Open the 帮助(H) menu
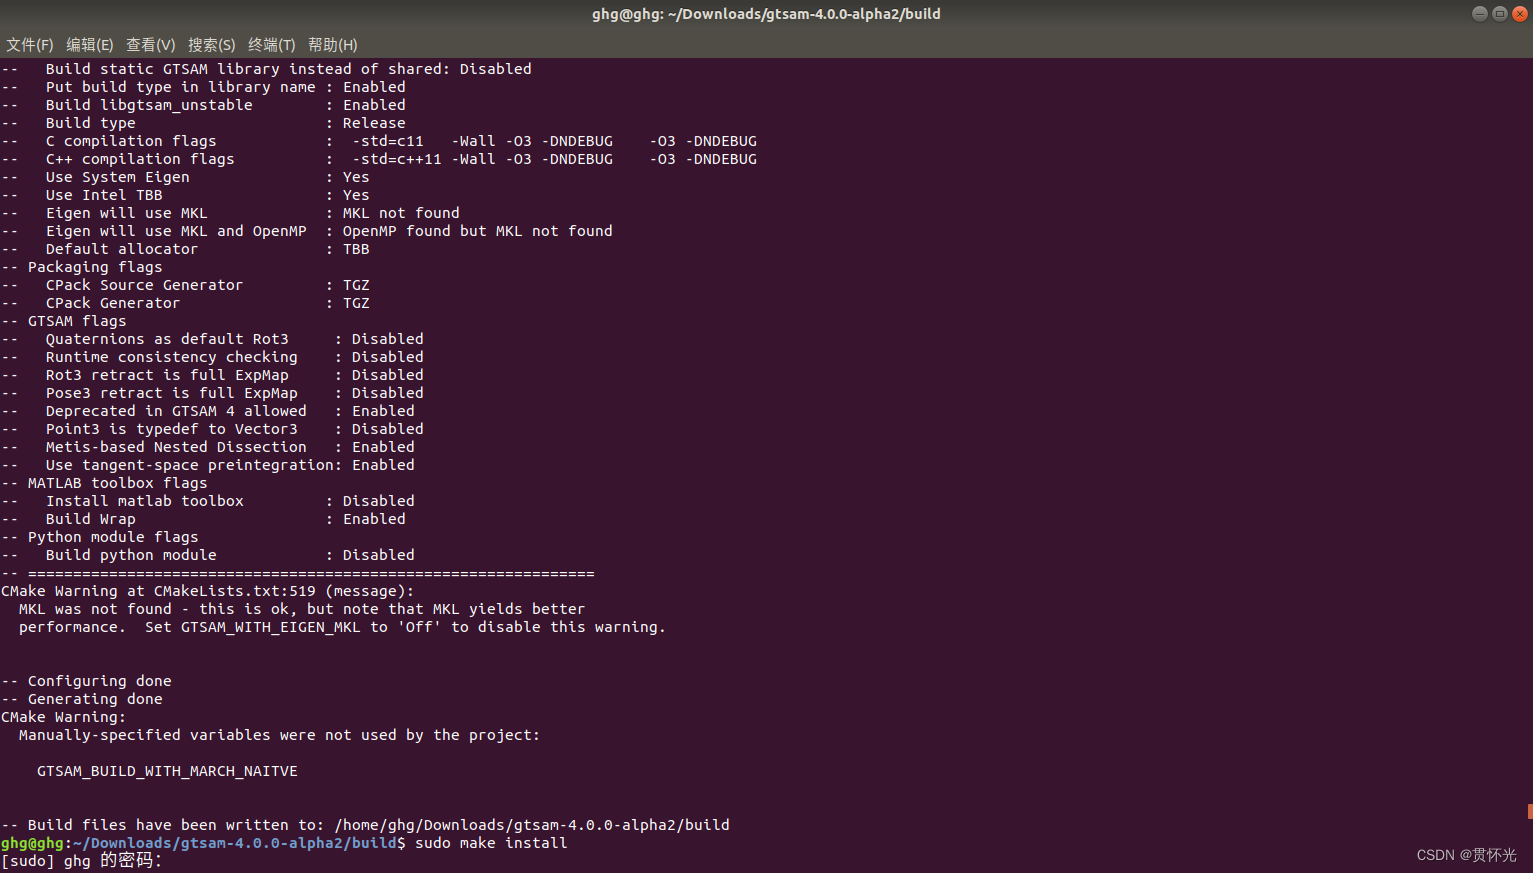This screenshot has height=873, width=1533. tap(332, 45)
